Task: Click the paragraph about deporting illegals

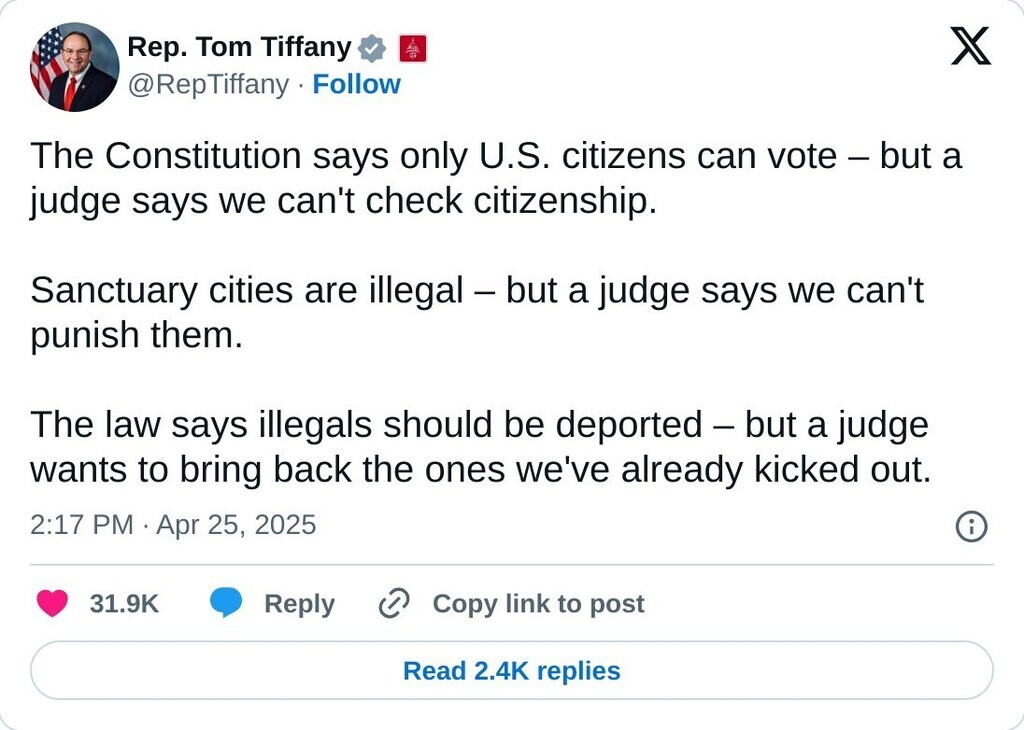Action: pyautogui.click(x=480, y=447)
